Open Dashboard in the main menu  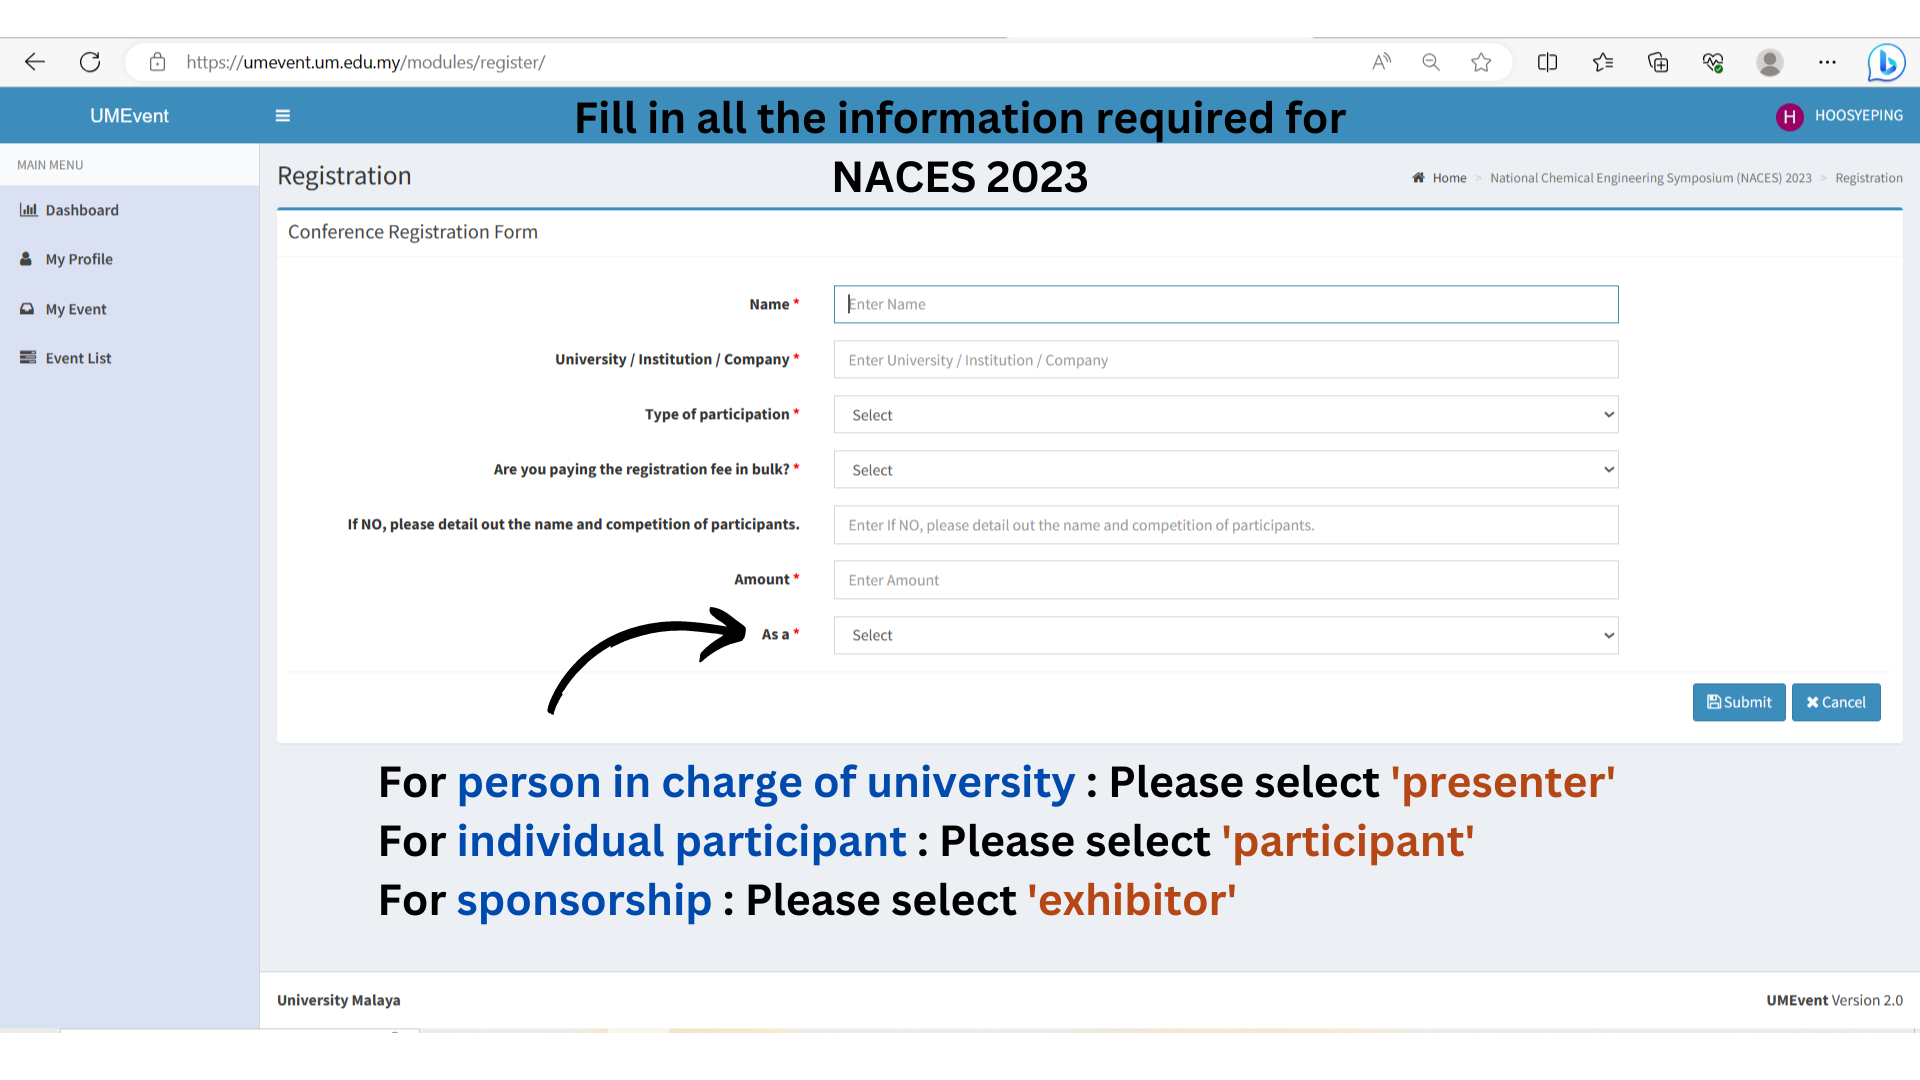[x=81, y=210]
